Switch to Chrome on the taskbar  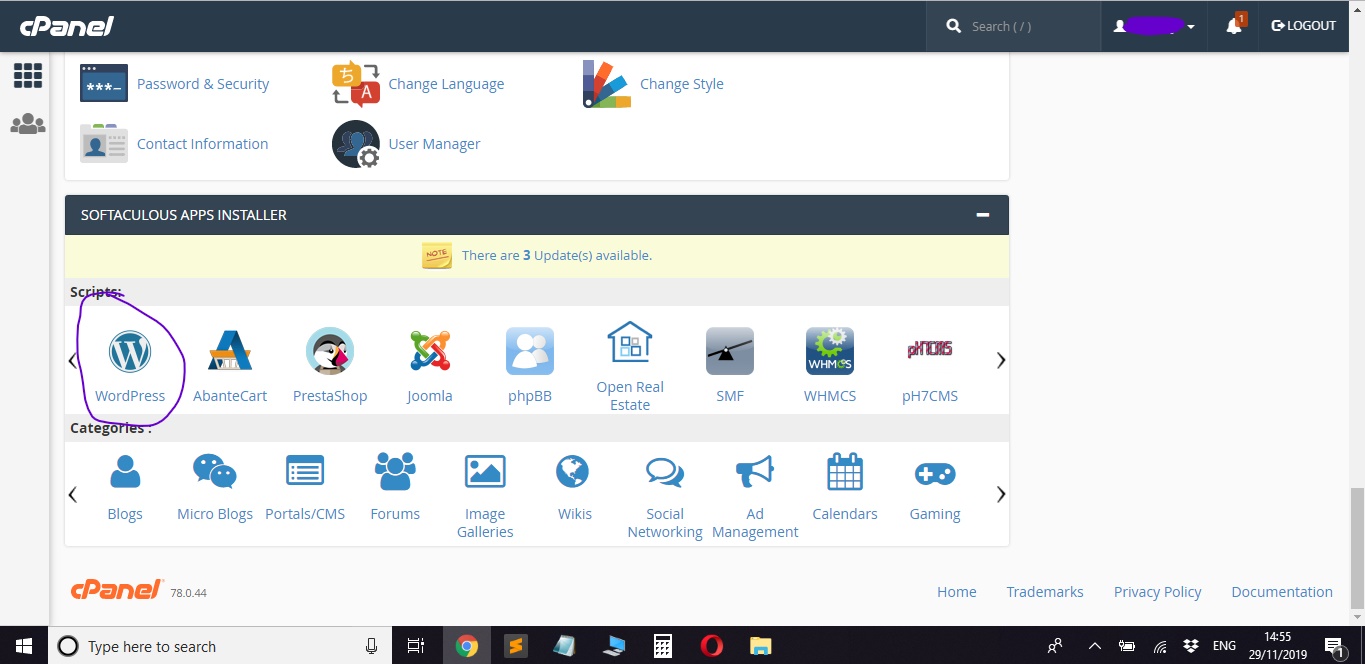(x=467, y=646)
